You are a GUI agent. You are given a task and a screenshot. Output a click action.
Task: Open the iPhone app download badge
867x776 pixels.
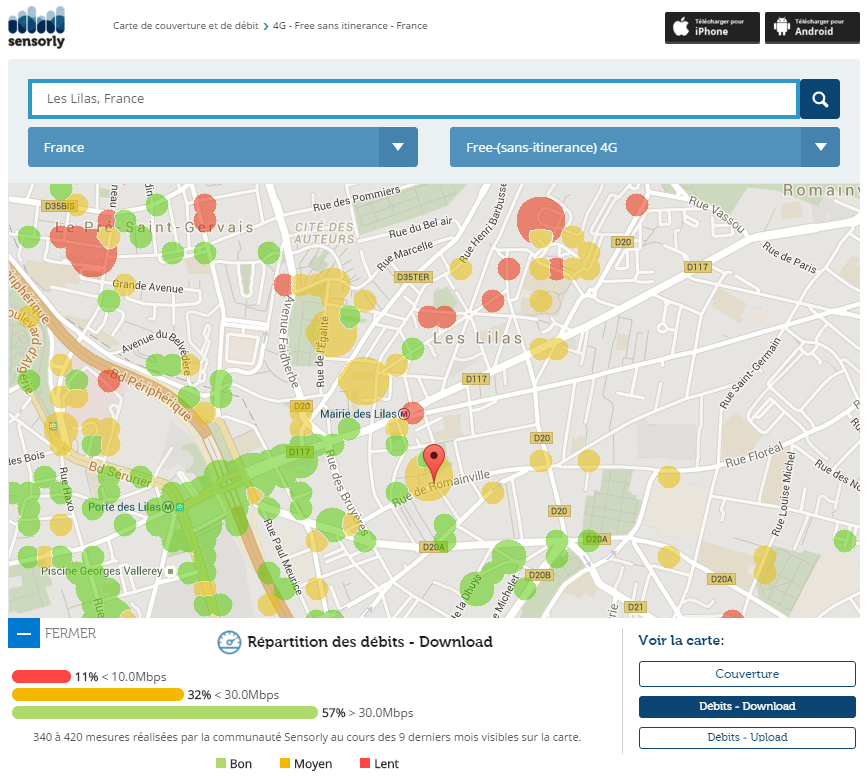[712, 27]
